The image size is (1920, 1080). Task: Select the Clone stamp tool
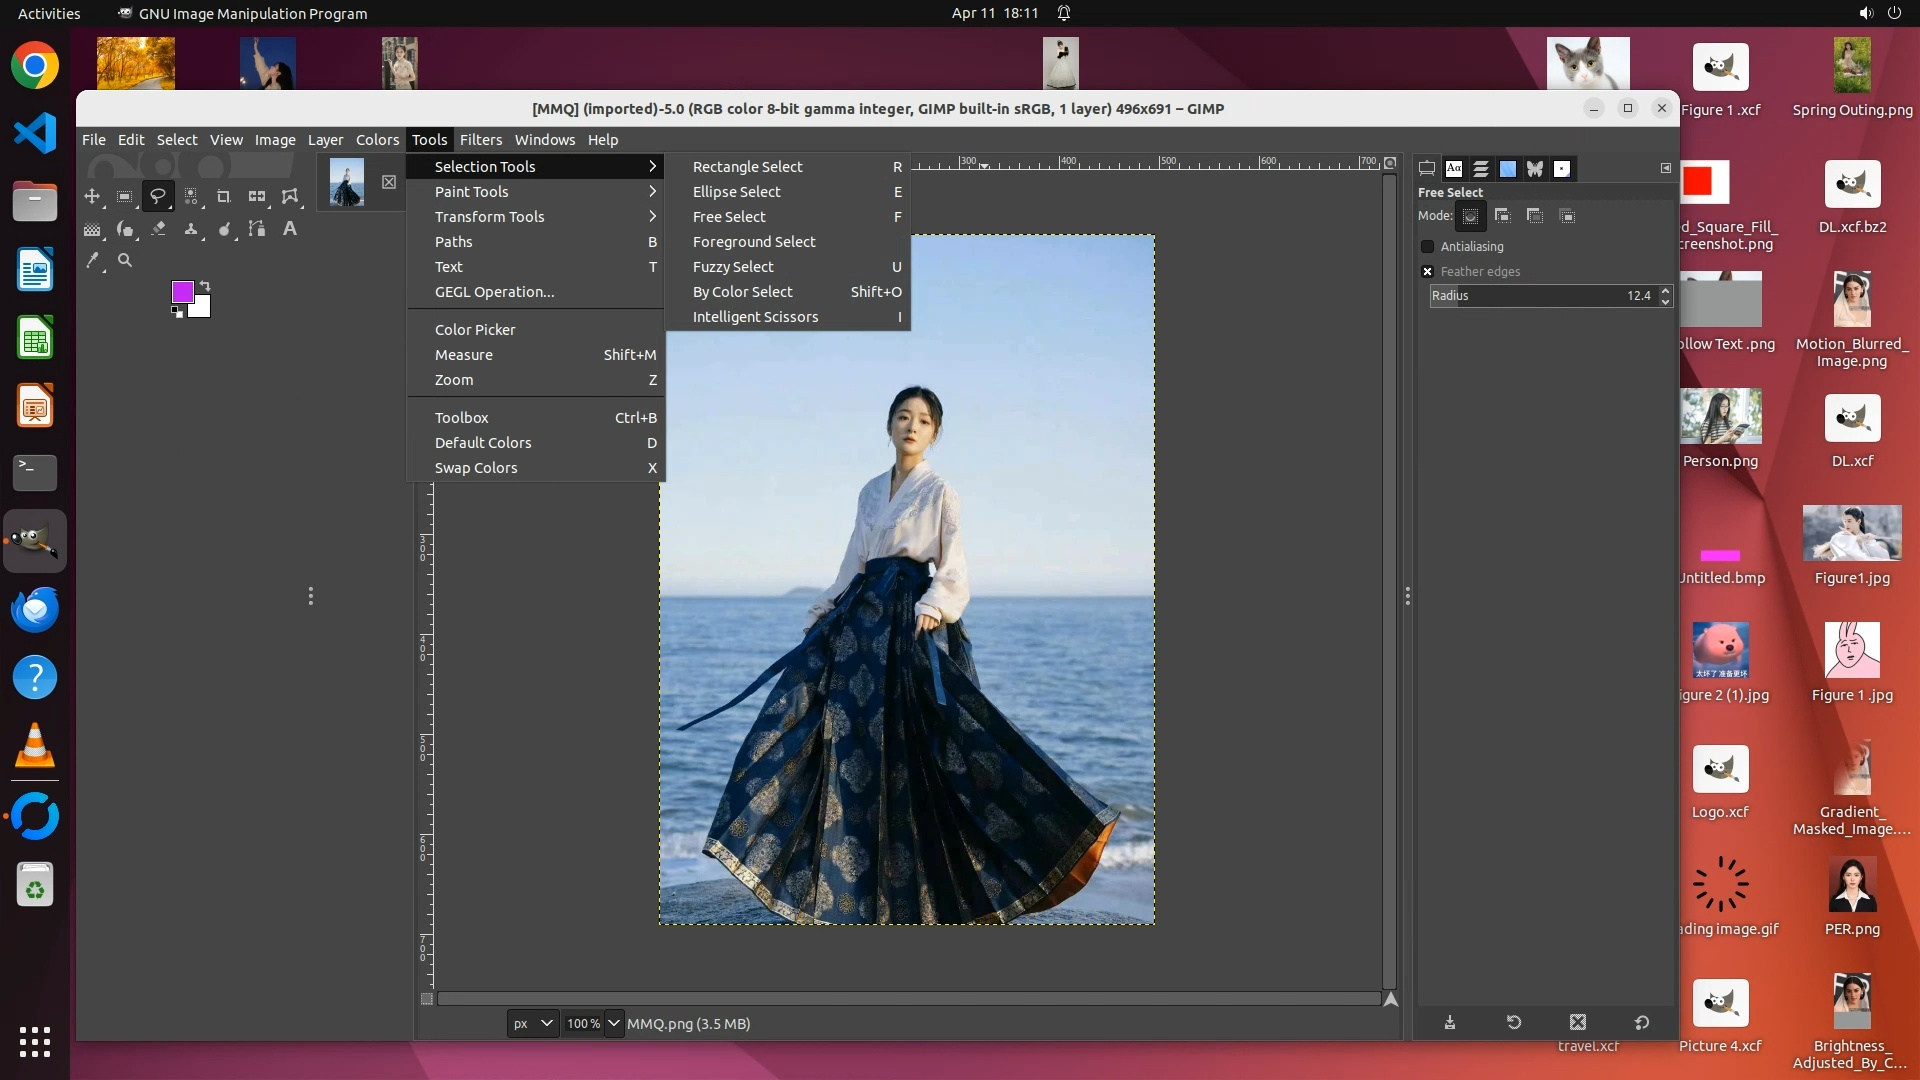pos(191,229)
